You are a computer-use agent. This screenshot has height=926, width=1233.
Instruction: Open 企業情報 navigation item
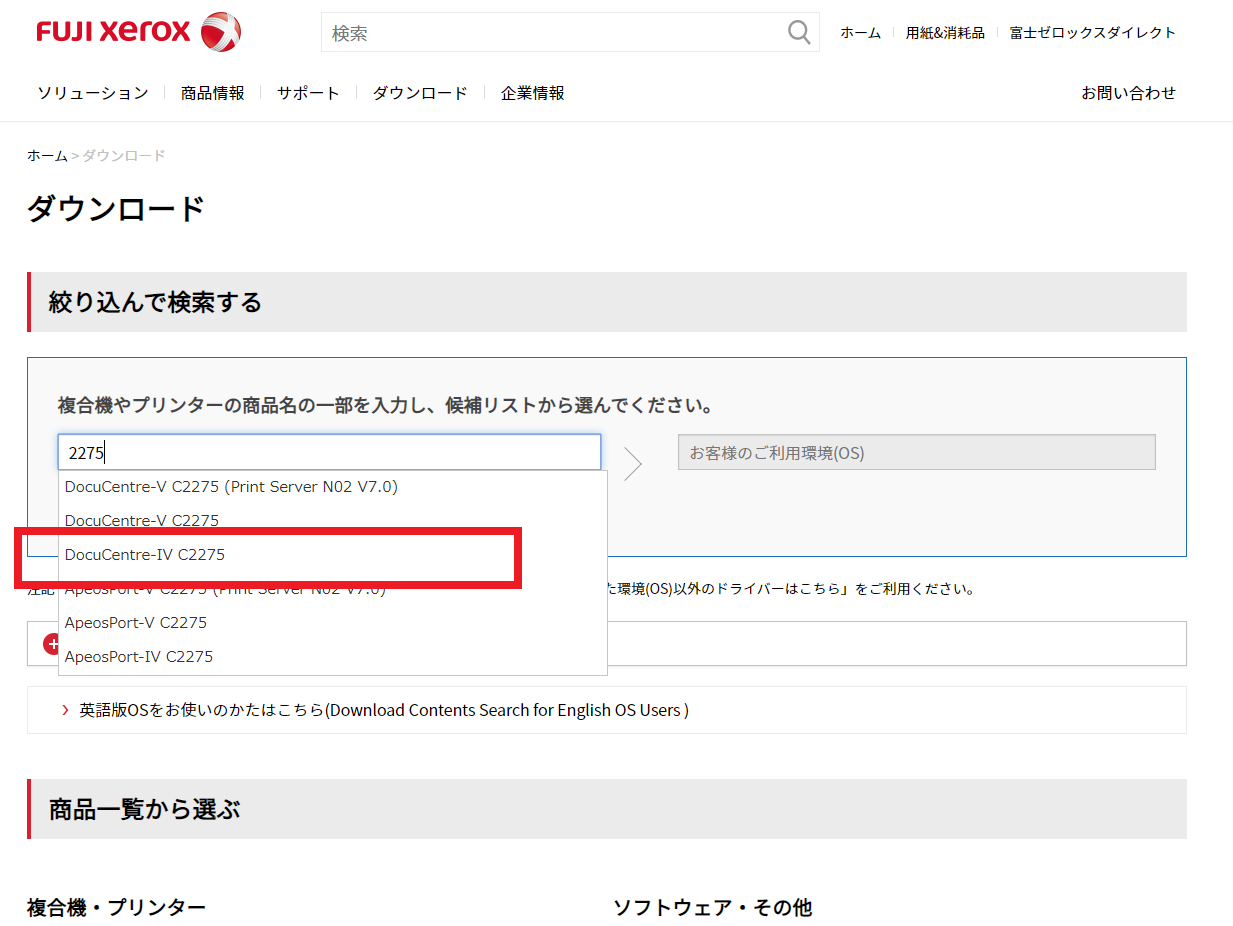[532, 93]
